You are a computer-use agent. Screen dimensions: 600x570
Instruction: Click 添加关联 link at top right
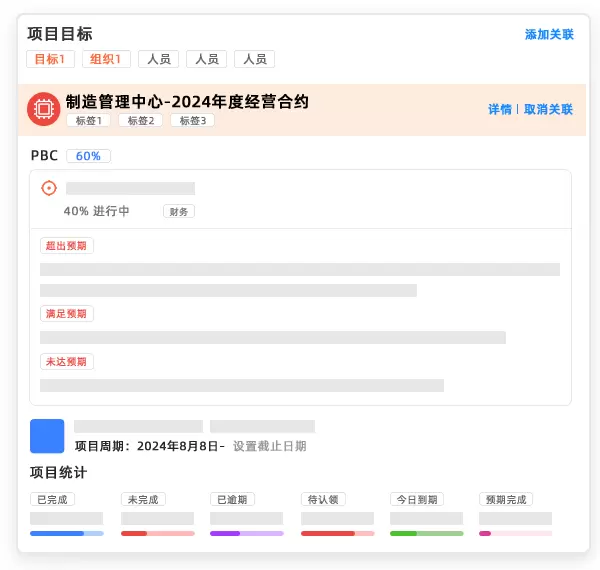(x=549, y=35)
